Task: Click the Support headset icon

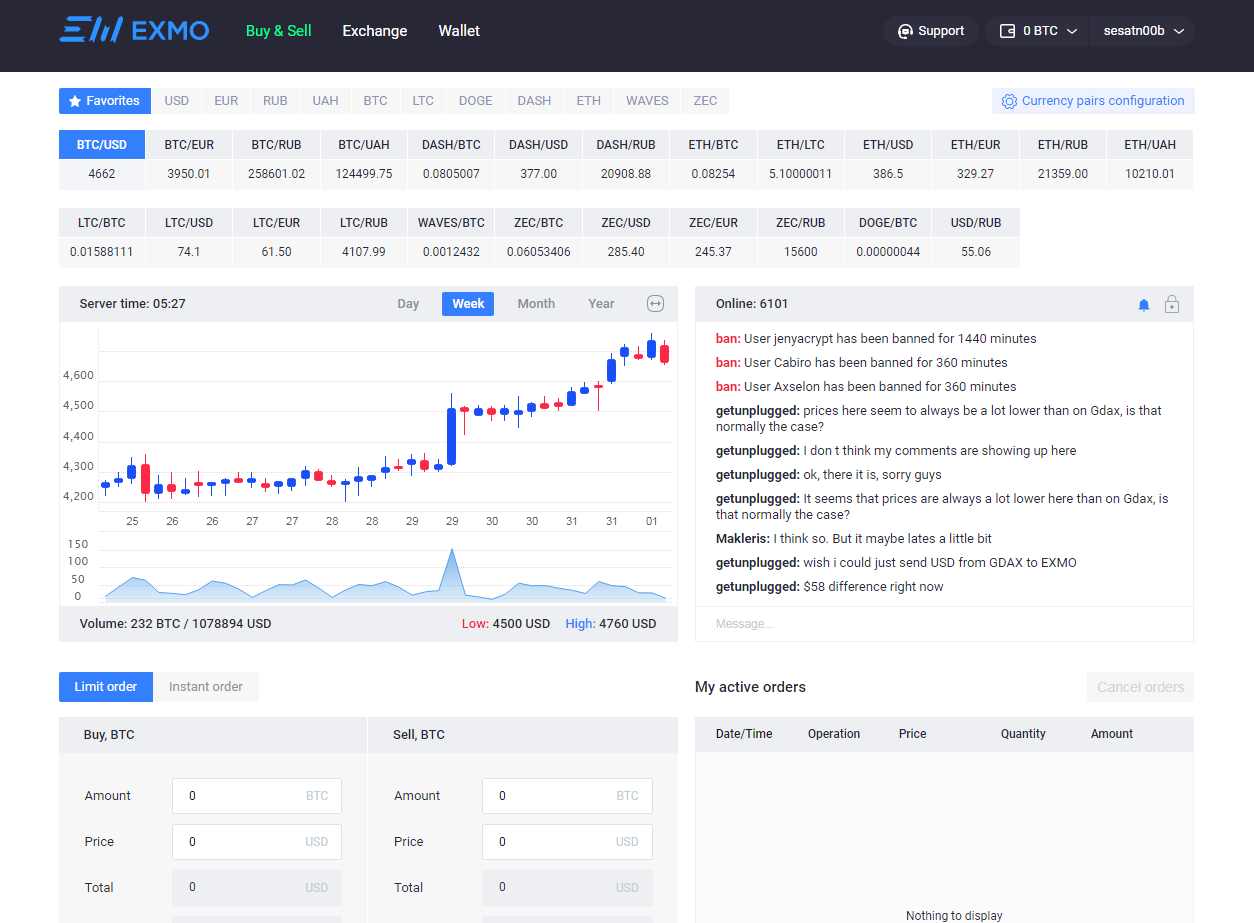Action: point(906,31)
